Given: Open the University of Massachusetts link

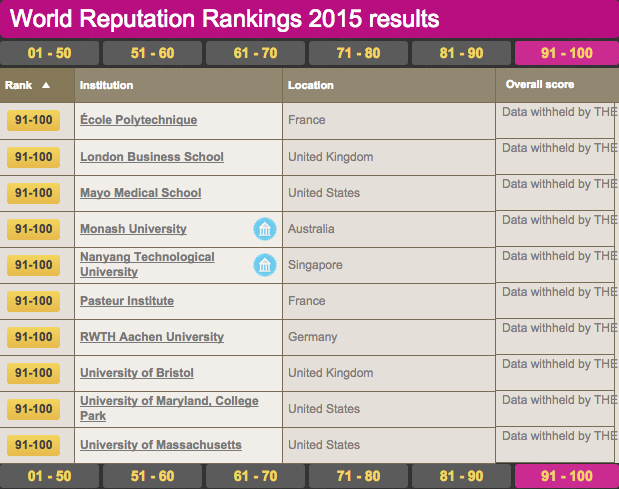Looking at the screenshot, I should pyautogui.click(x=161, y=445).
